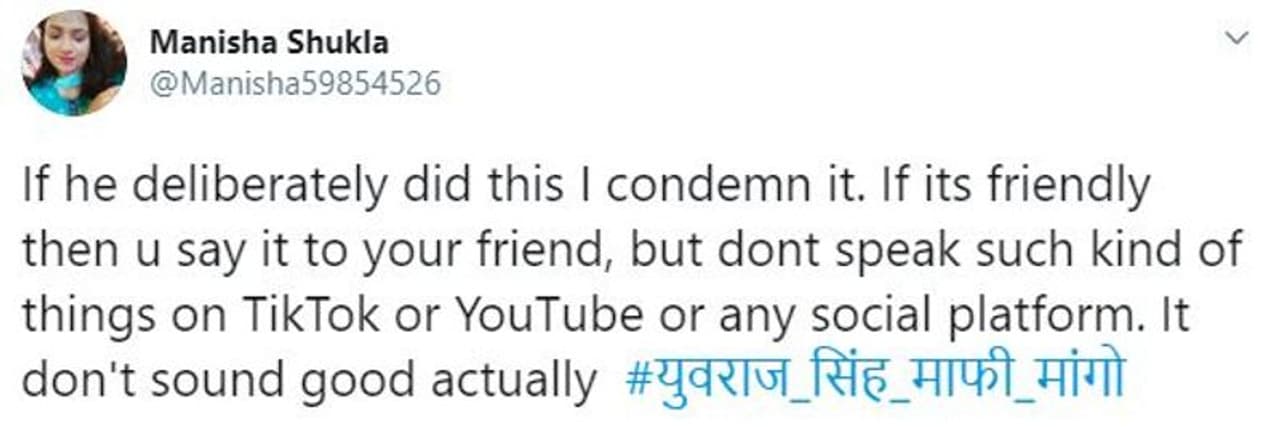Click the @Manisha59854526 handle
Screen dimensions: 1280x427
coord(295,84)
